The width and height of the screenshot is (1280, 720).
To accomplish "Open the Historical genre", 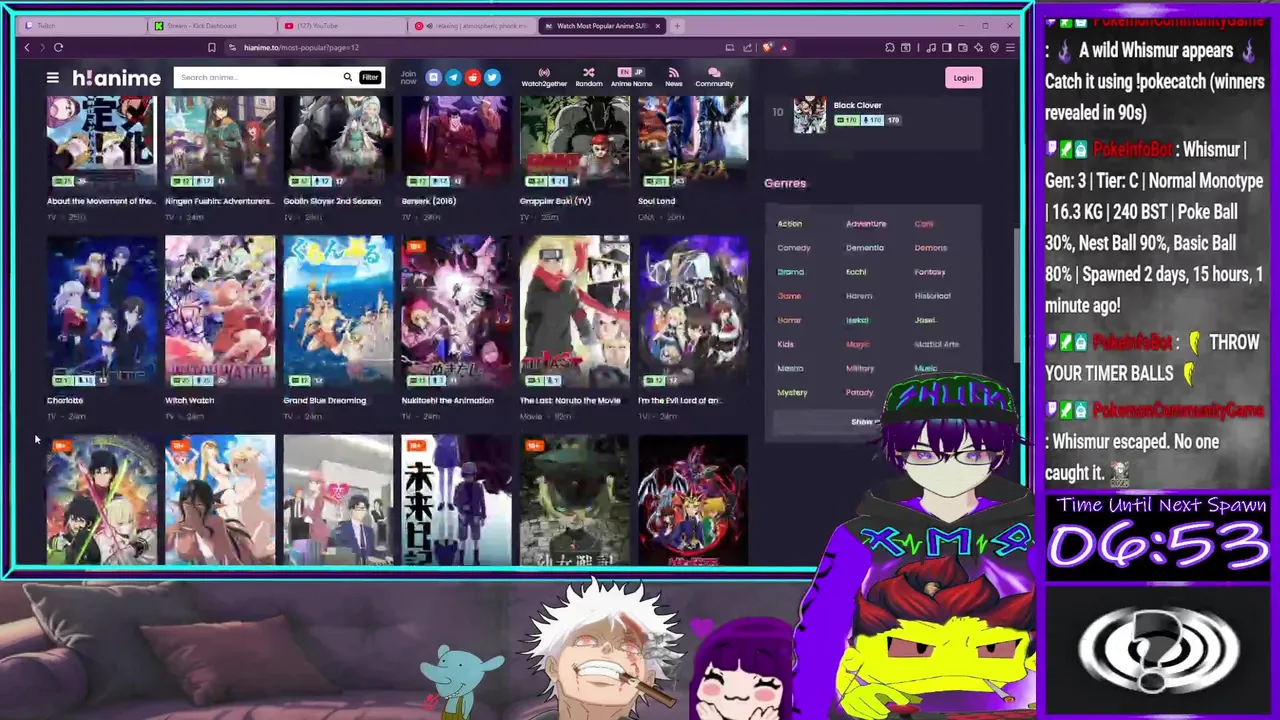I will pyautogui.click(x=933, y=296).
